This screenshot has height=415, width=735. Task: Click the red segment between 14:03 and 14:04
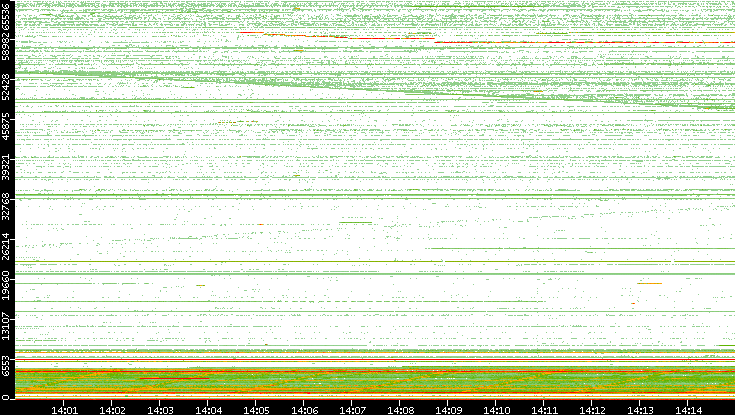[x=174, y=378]
